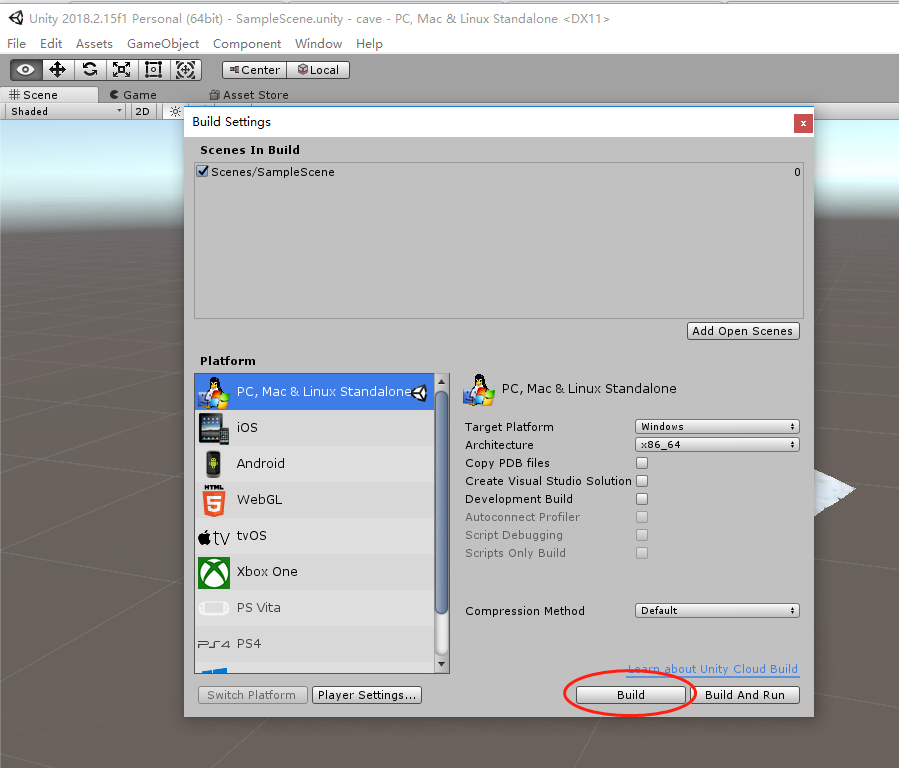Click the Autoconnect Profiler checkbox

(642, 516)
